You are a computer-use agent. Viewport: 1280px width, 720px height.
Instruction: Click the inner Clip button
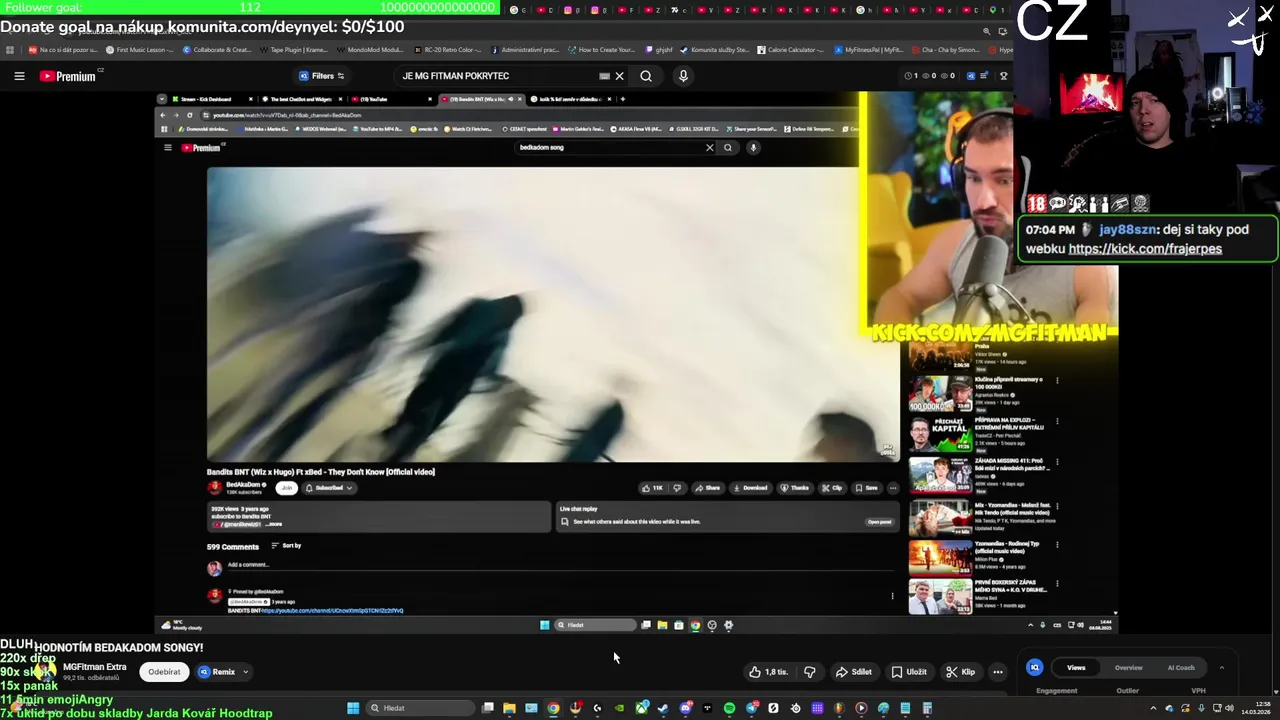coord(832,488)
